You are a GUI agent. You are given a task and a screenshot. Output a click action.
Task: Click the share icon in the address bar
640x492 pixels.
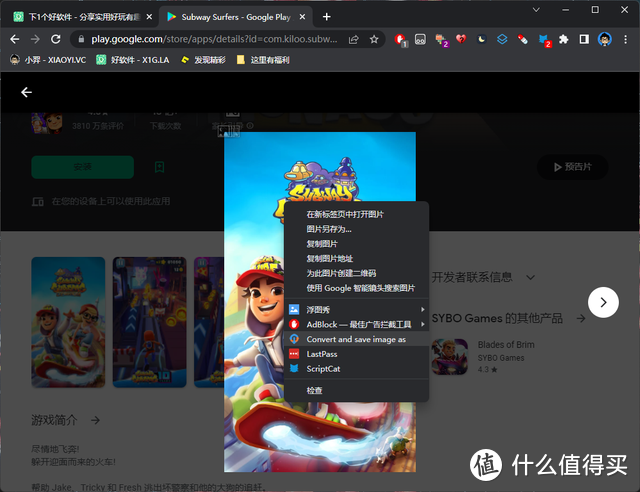pyautogui.click(x=353, y=40)
